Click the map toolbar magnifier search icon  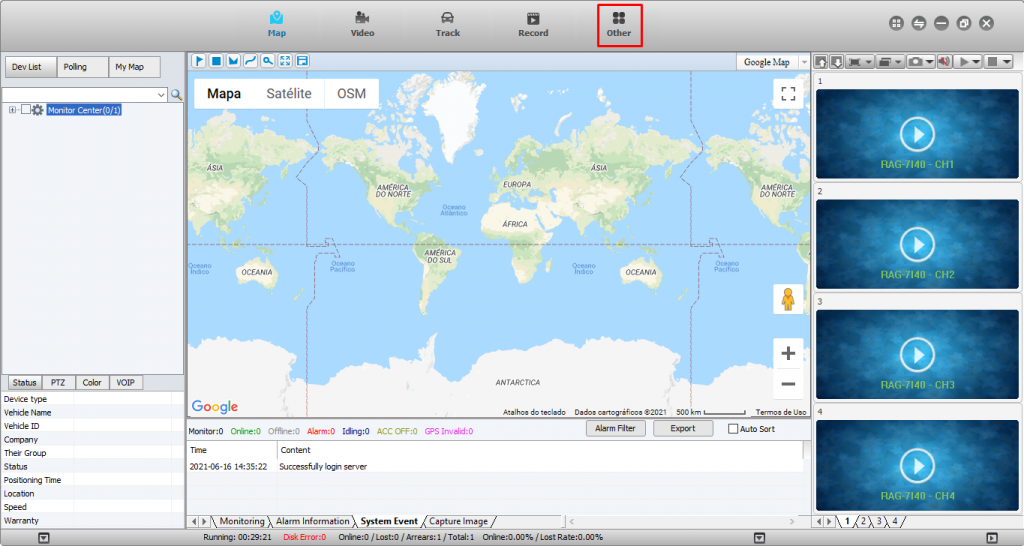(x=267, y=61)
